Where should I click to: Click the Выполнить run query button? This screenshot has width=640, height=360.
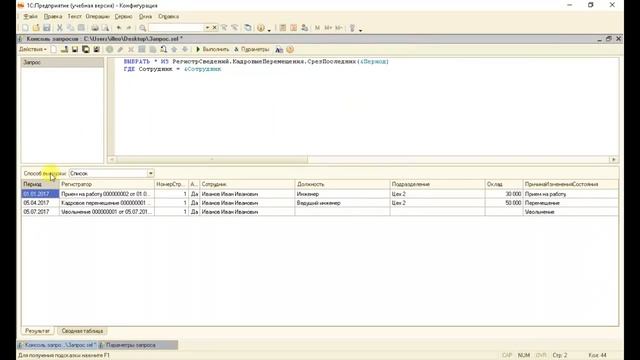point(212,49)
